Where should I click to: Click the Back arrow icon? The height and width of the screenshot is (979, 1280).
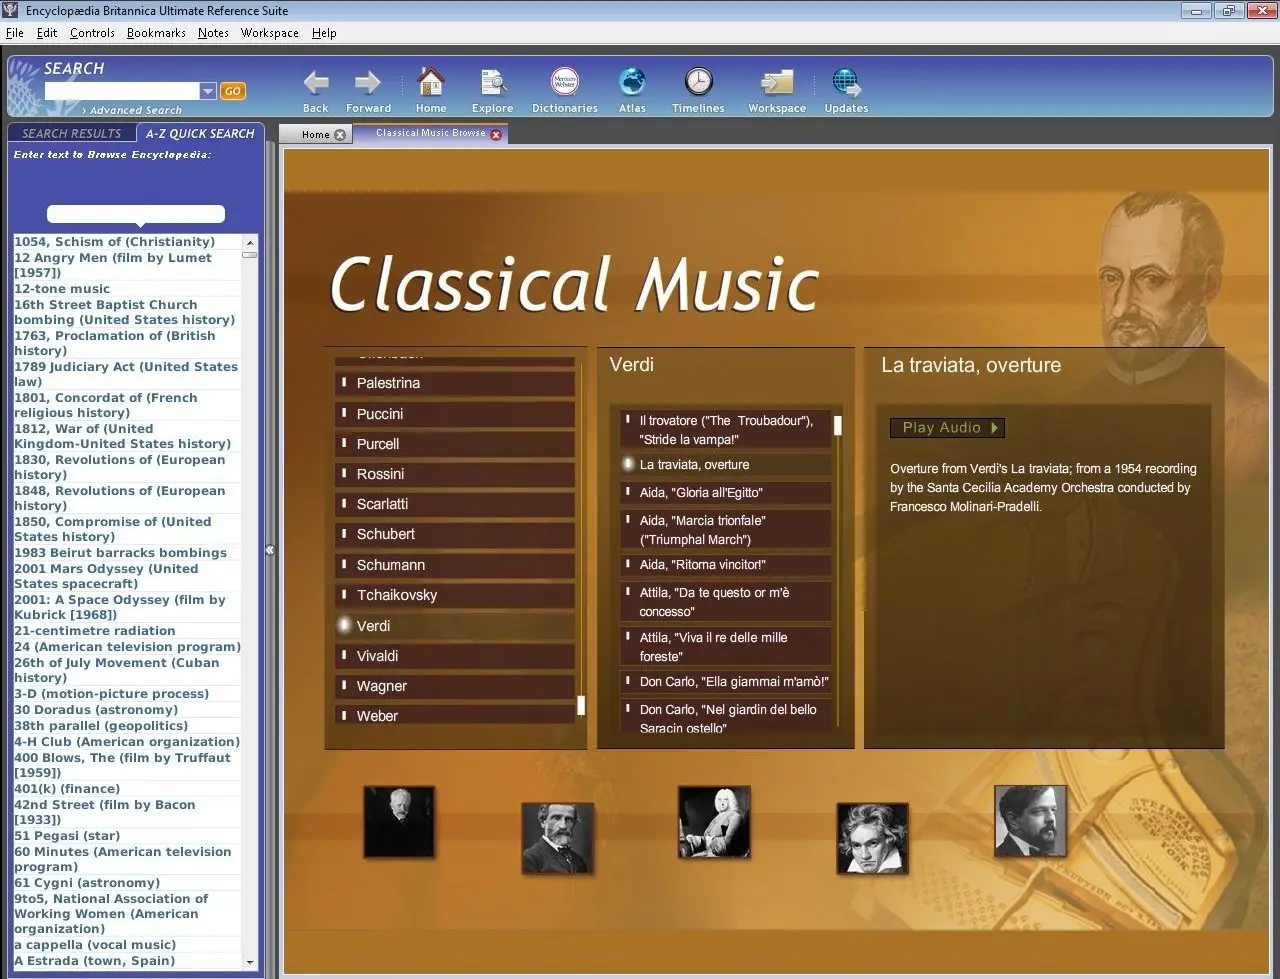coord(316,83)
